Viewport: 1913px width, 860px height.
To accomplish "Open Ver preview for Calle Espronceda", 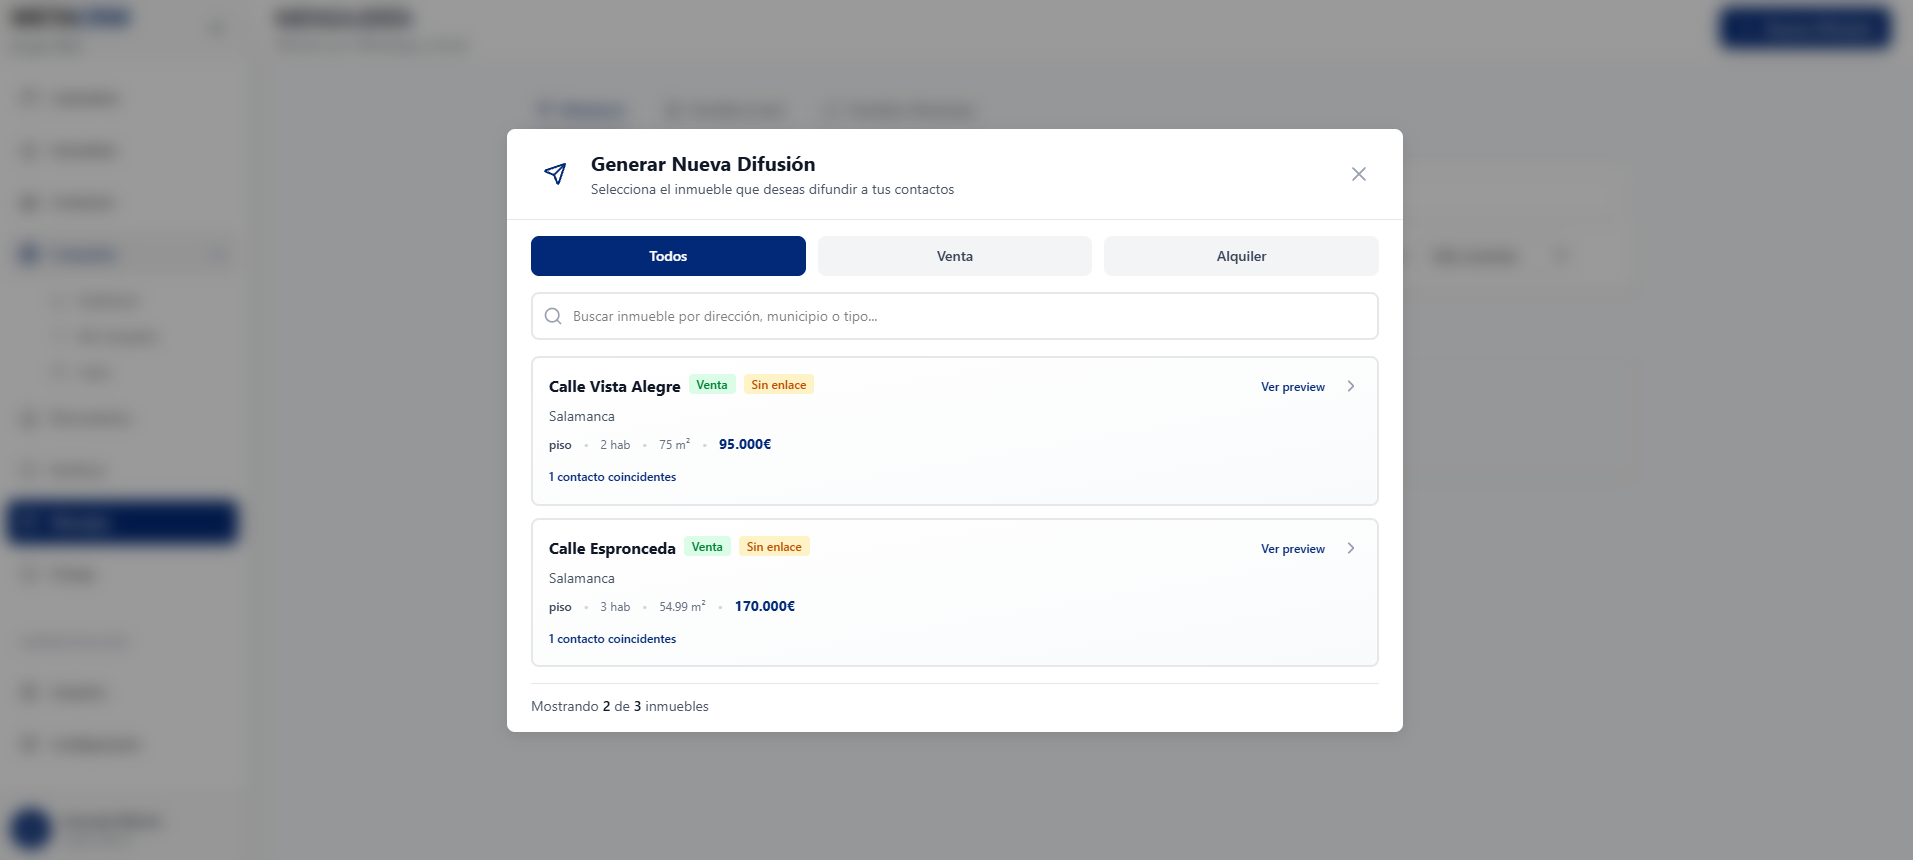I will (1292, 549).
